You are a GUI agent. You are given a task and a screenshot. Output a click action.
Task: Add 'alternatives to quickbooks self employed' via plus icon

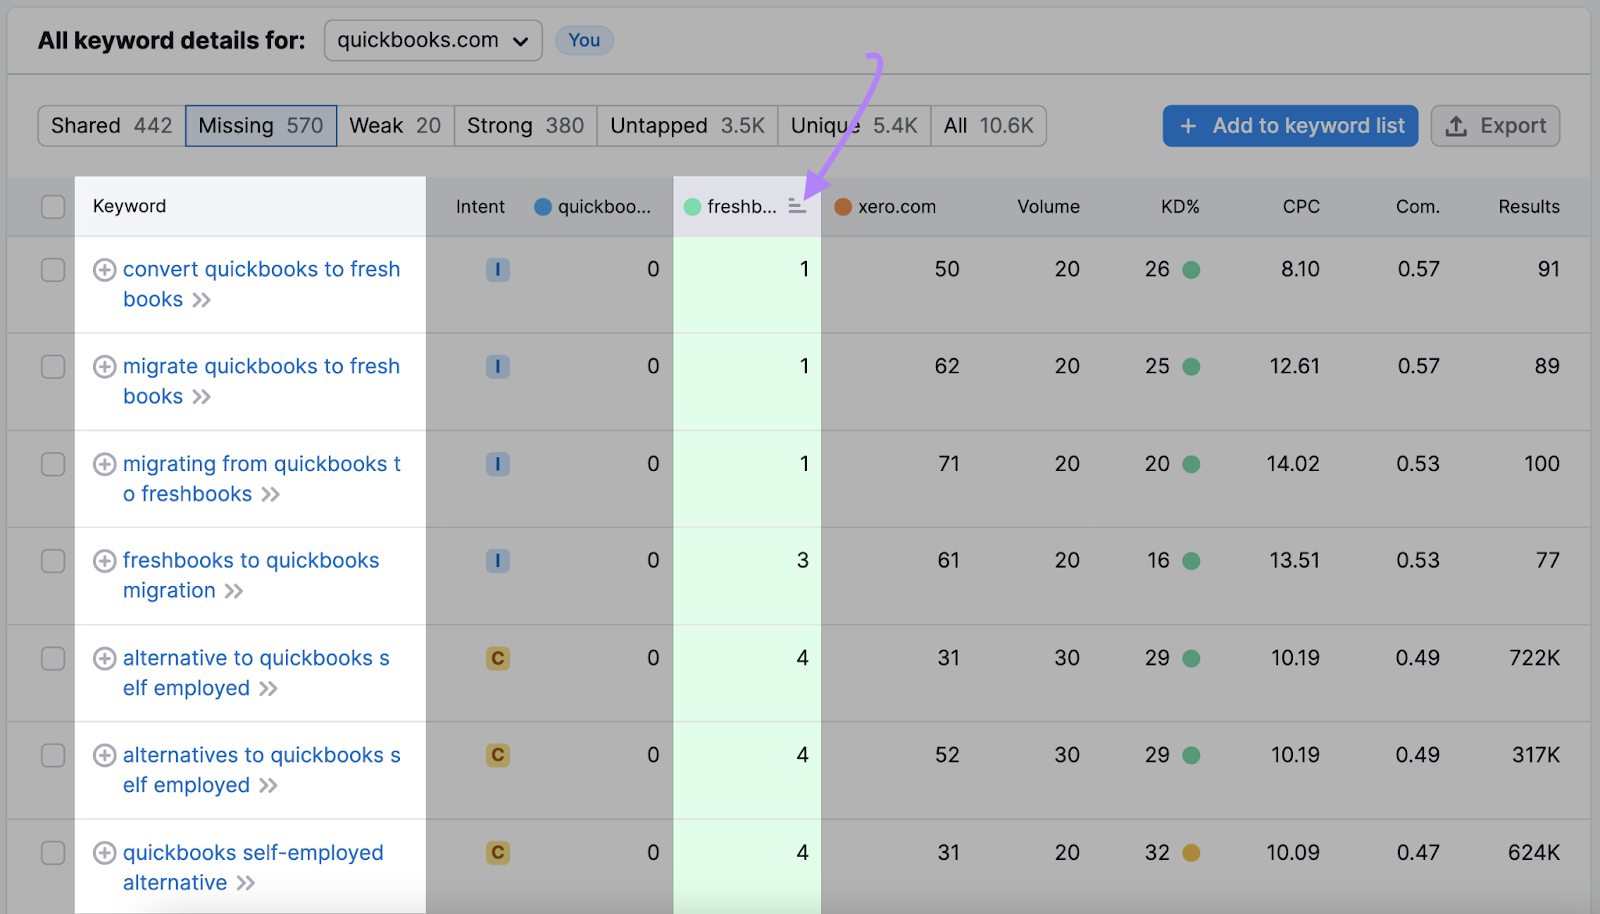(x=104, y=755)
